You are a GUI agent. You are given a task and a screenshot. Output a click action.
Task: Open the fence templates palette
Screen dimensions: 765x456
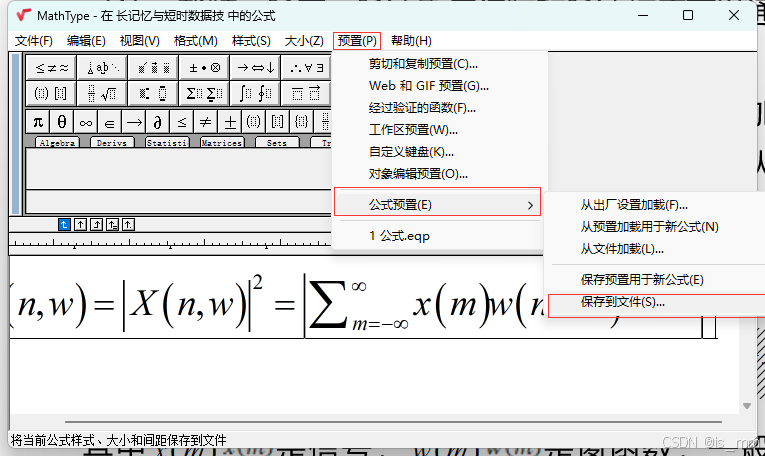[51, 93]
